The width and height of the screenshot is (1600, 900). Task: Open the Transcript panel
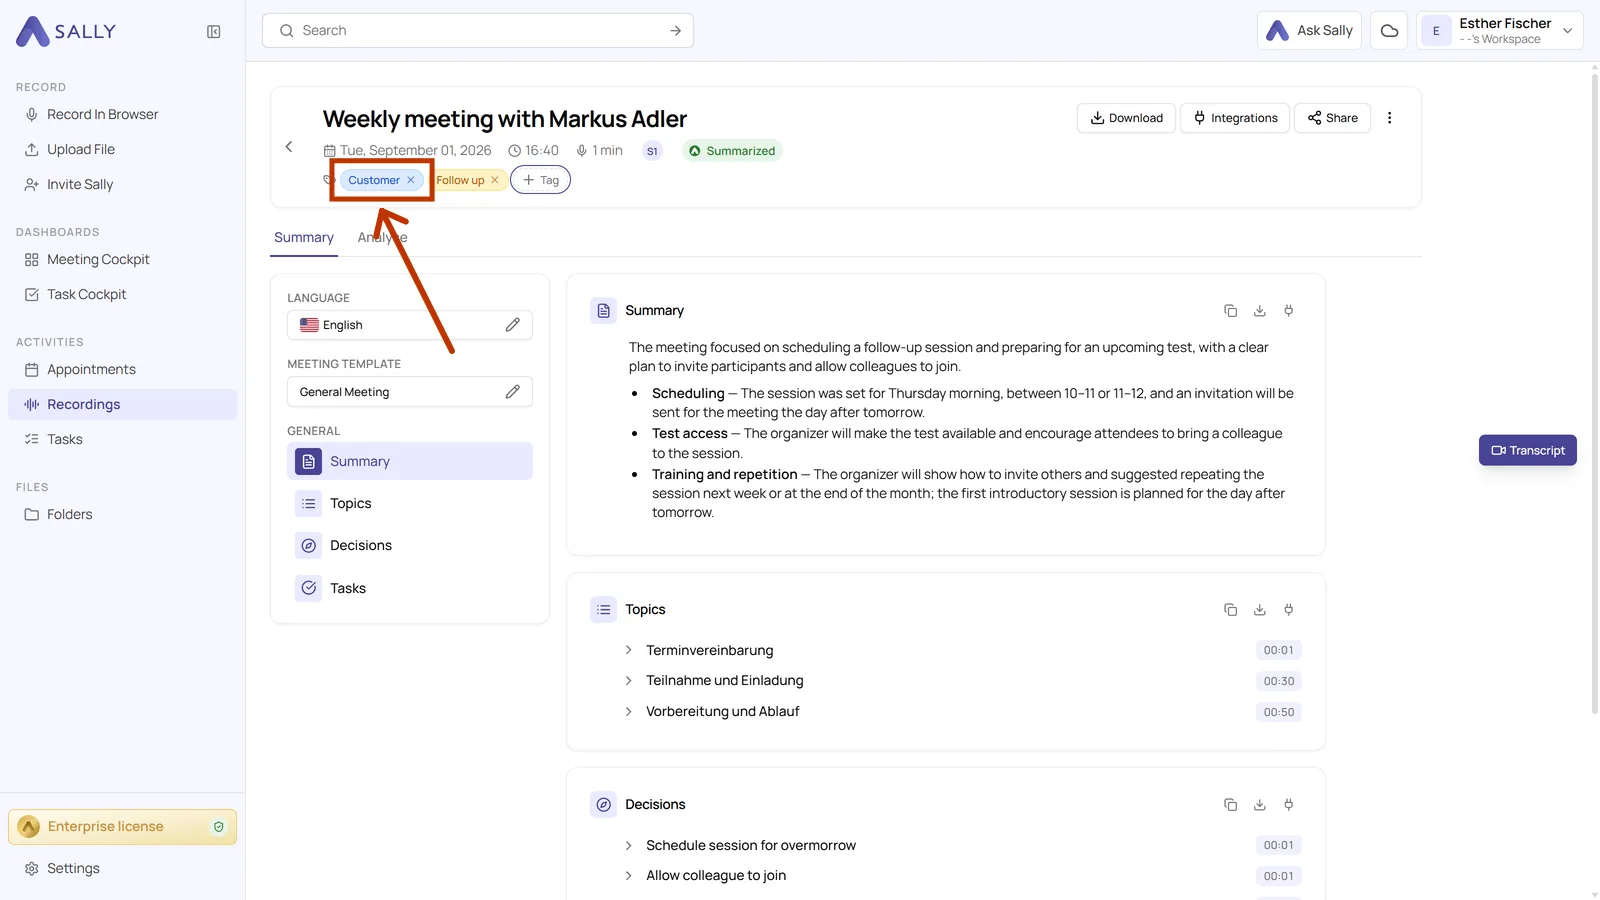click(1527, 451)
